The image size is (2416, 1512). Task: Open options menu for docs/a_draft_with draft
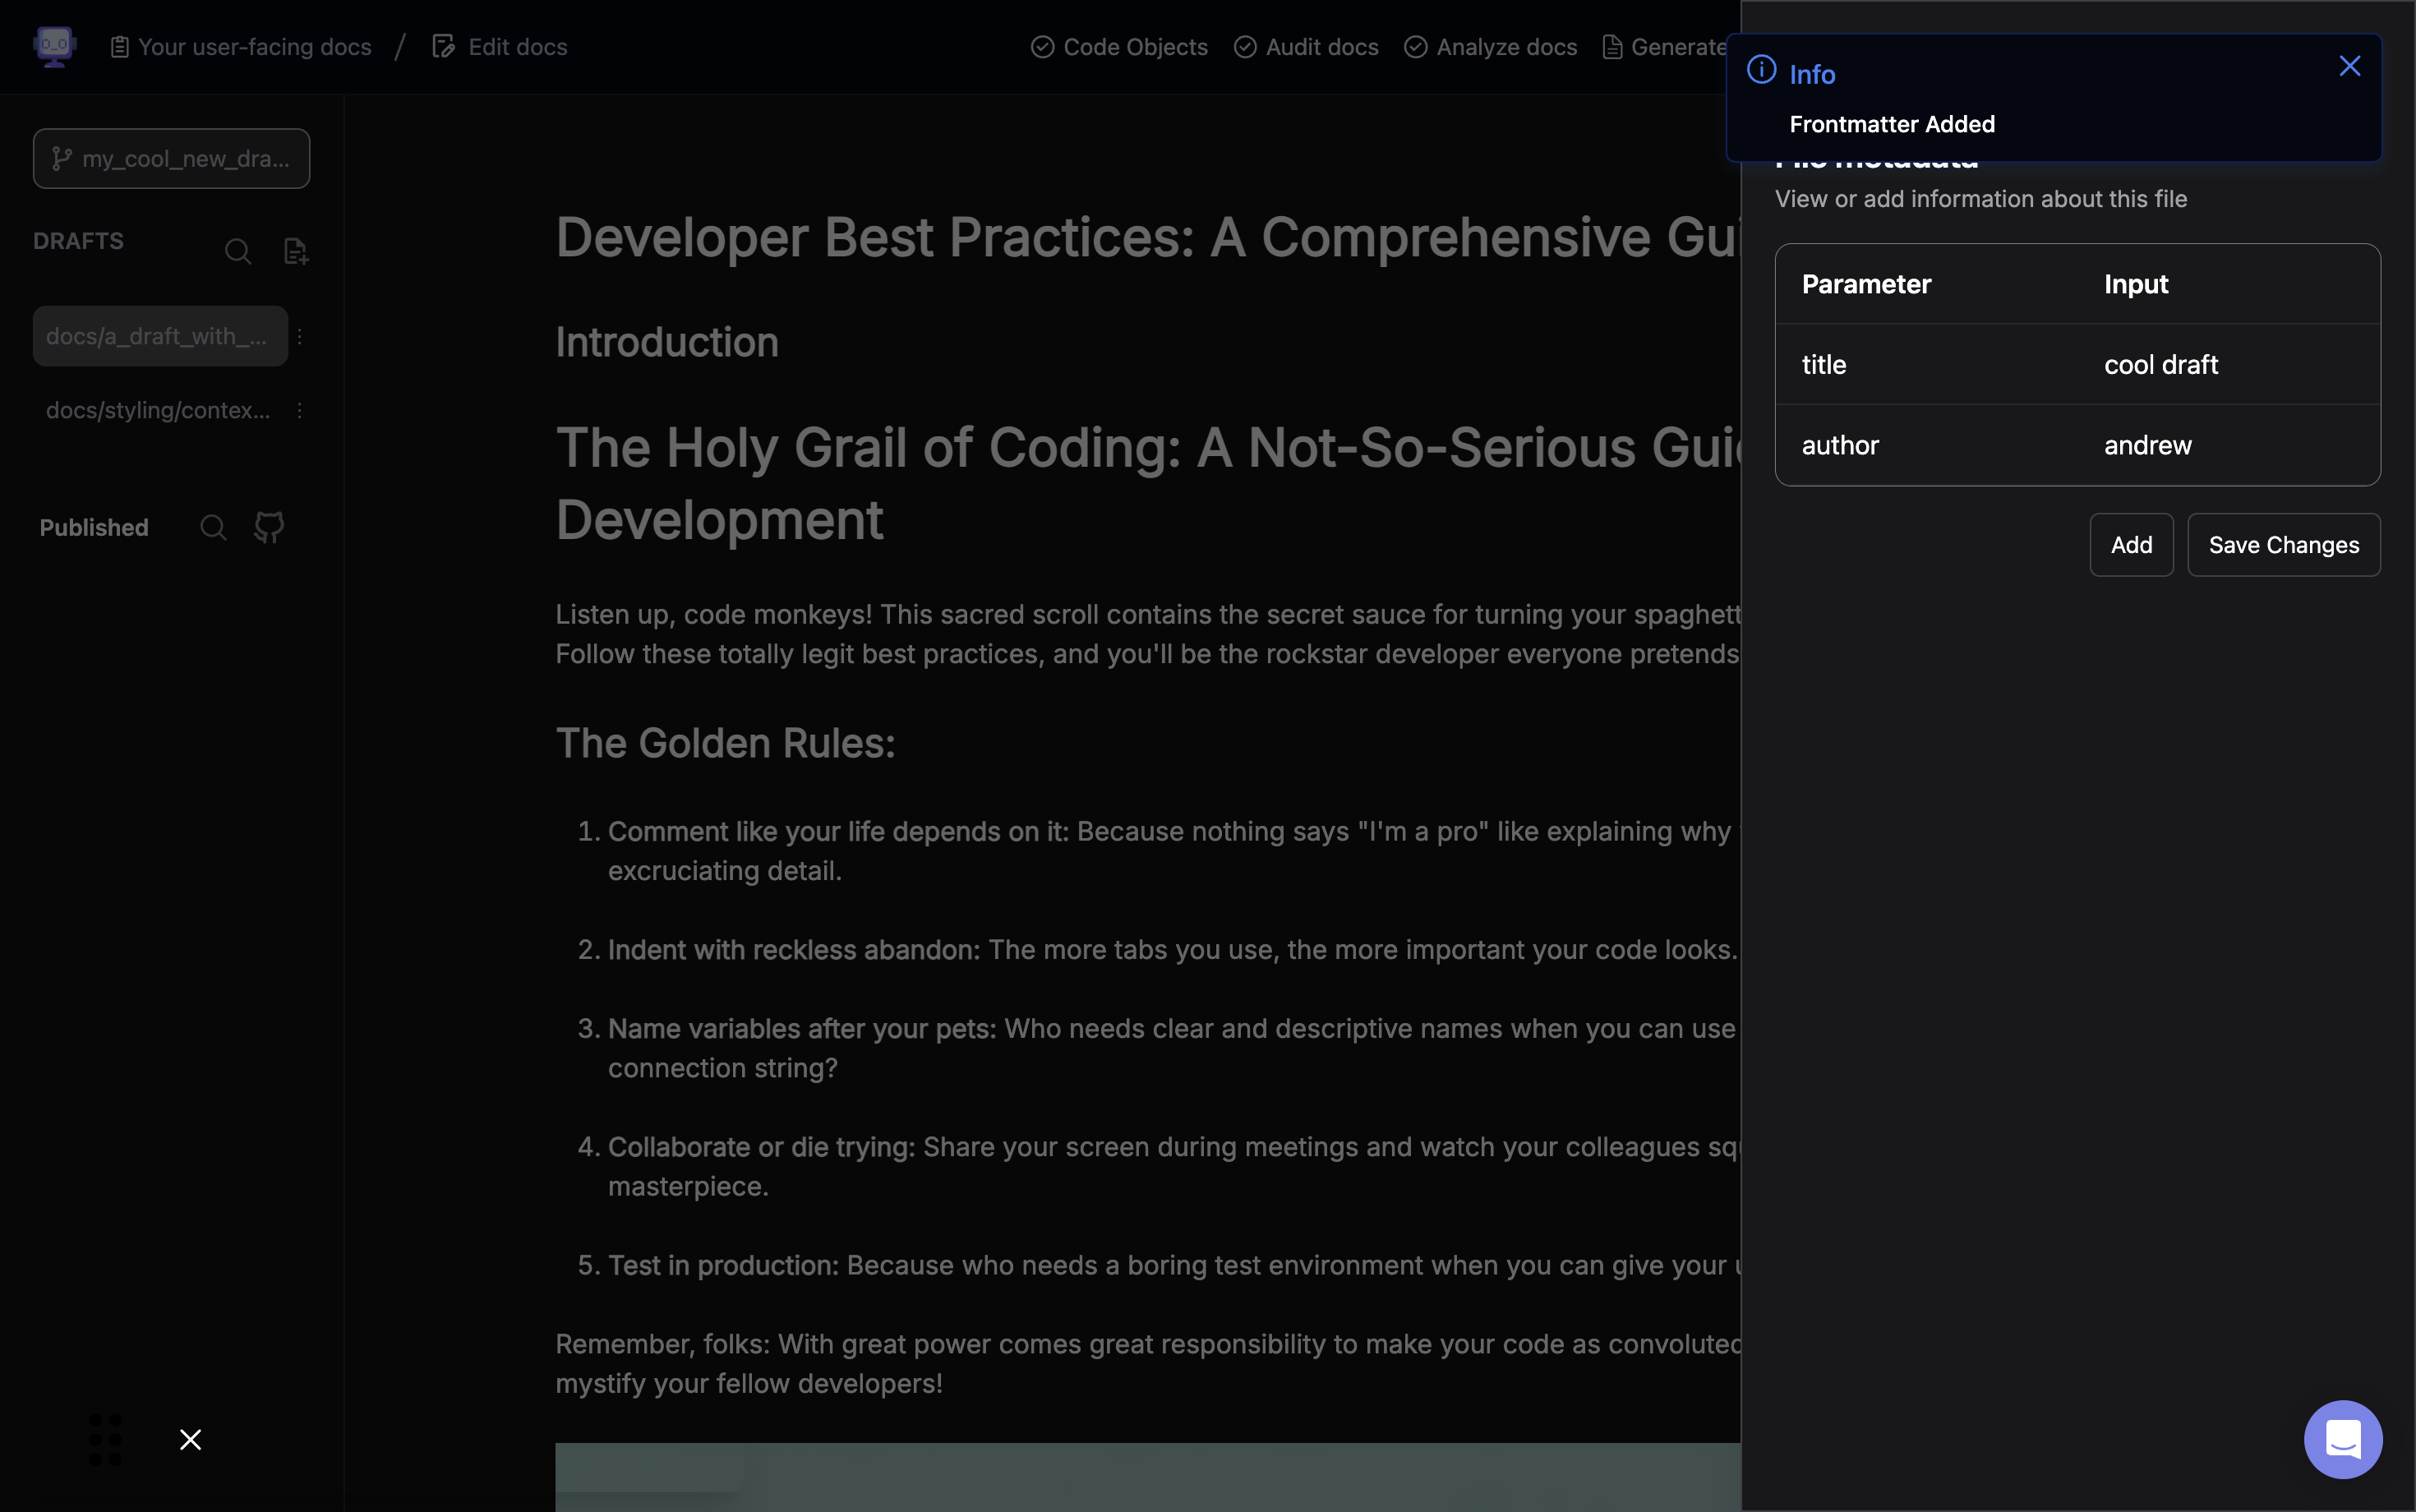299,336
